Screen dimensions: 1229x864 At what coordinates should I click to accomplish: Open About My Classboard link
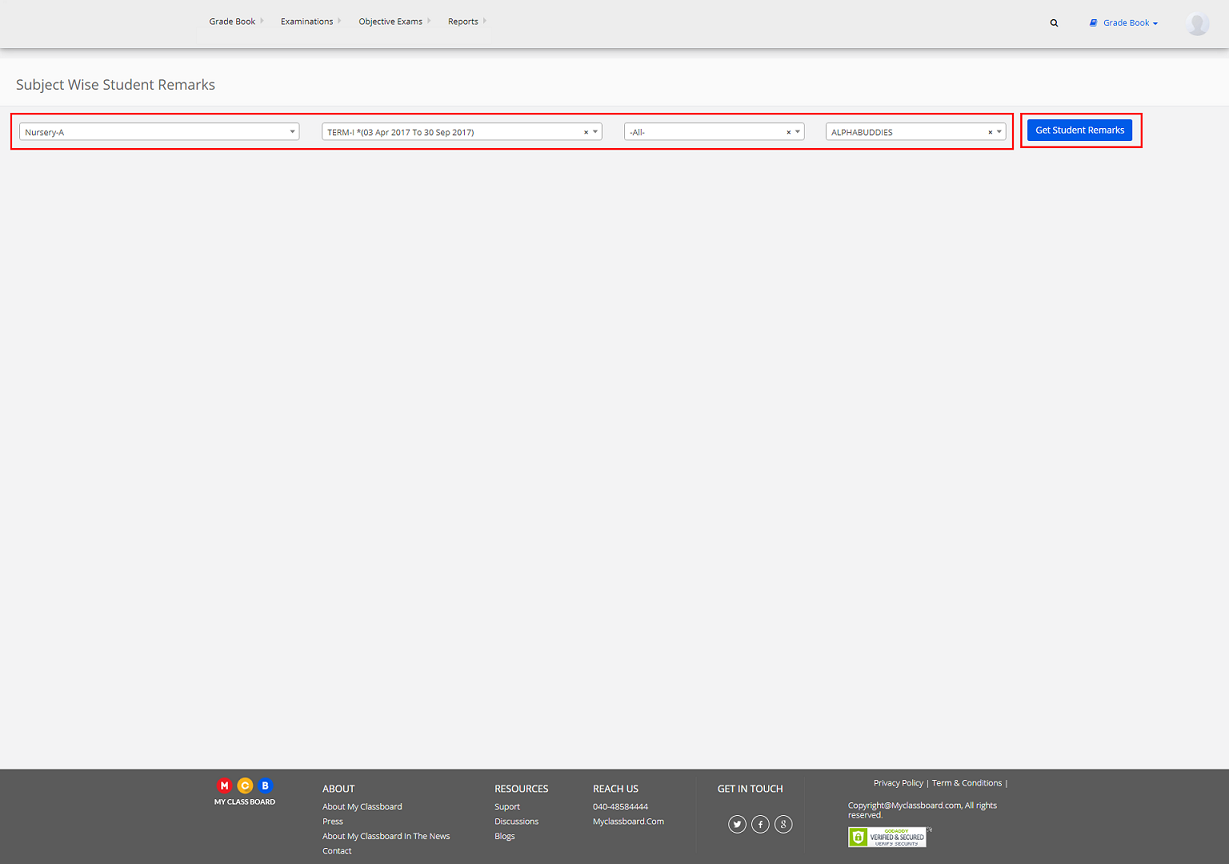(362, 807)
